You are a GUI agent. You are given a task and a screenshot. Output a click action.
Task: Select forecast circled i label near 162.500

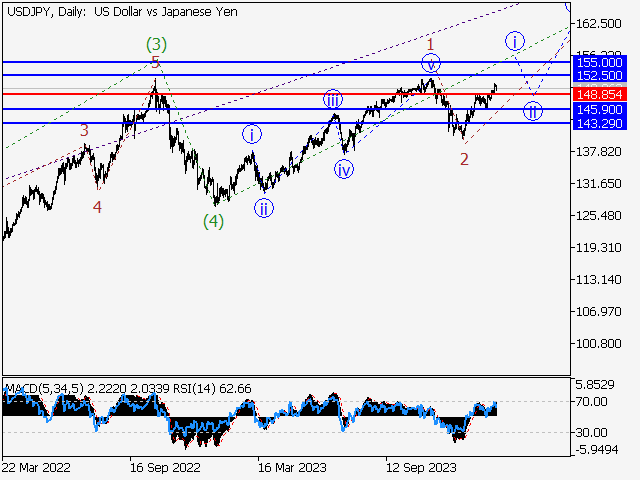click(x=515, y=41)
